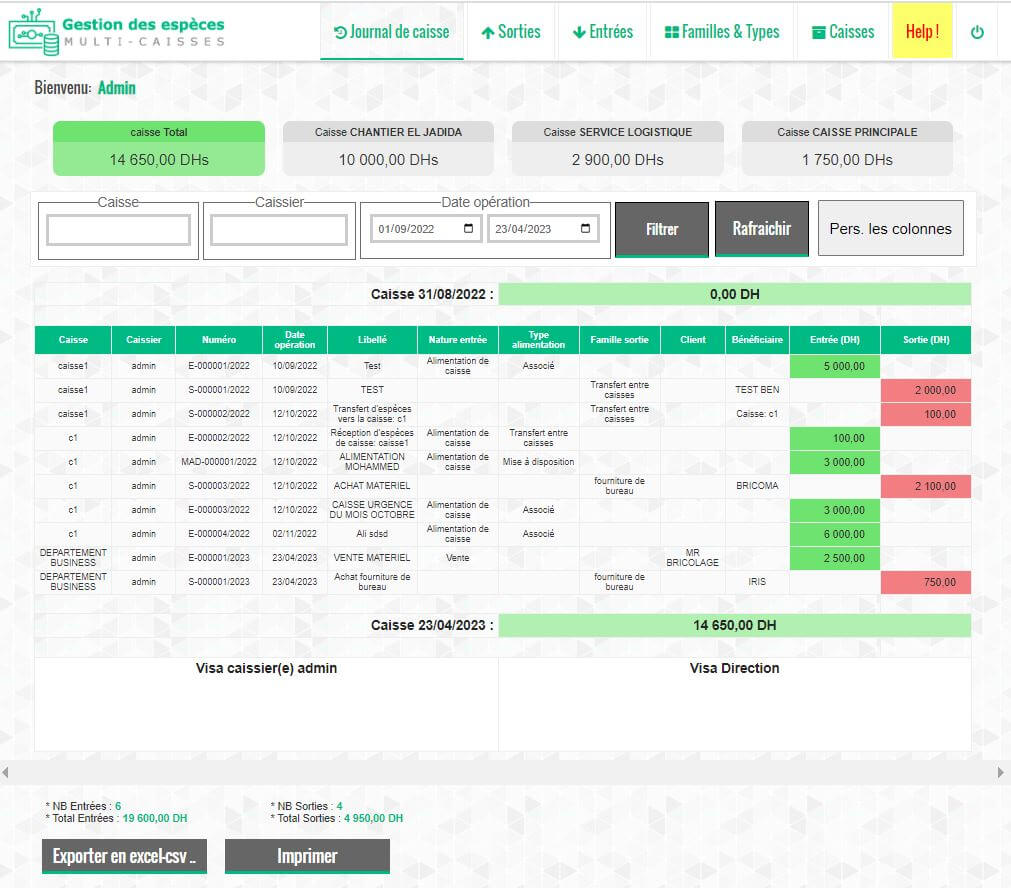Click the power logout icon

click(976, 29)
